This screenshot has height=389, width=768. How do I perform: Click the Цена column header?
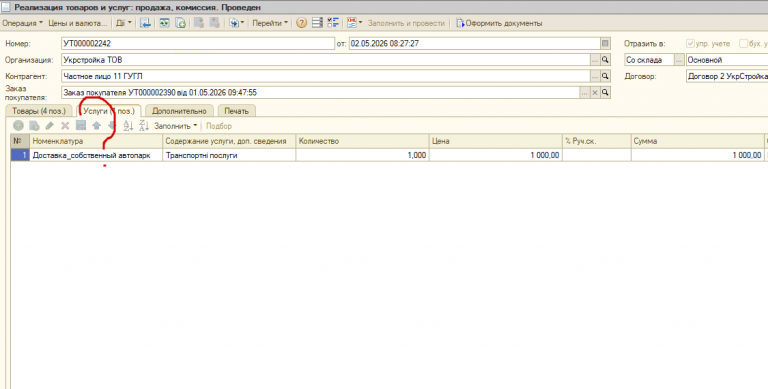496,141
